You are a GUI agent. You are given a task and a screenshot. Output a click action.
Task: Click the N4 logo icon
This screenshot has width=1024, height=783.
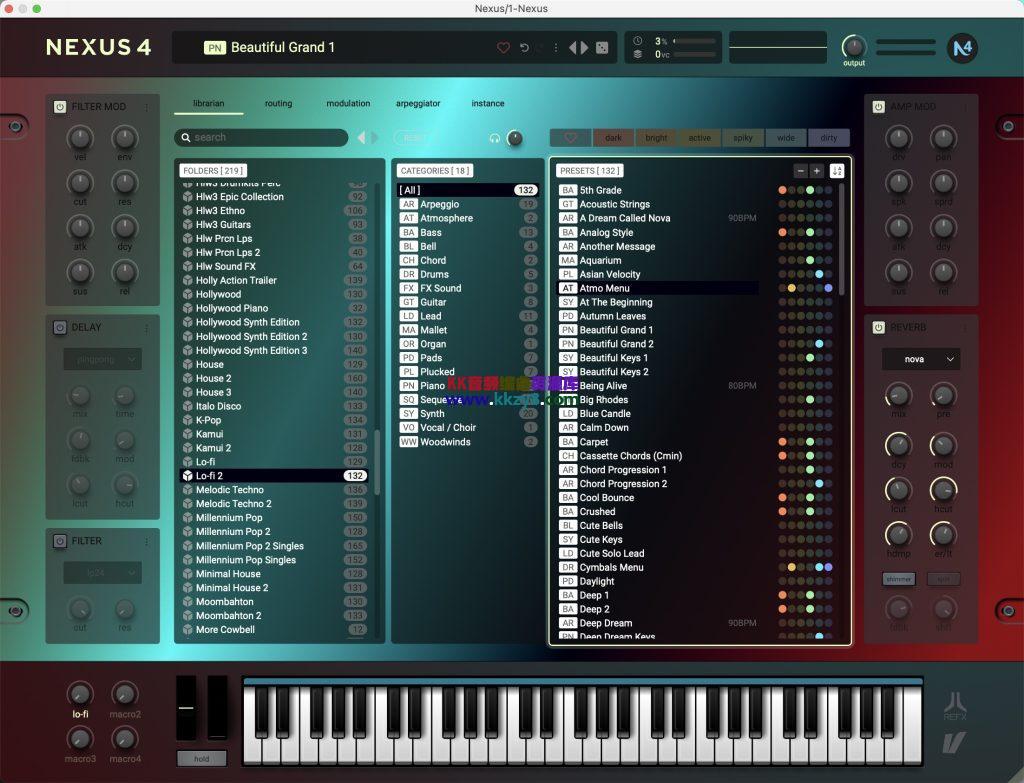pos(962,48)
